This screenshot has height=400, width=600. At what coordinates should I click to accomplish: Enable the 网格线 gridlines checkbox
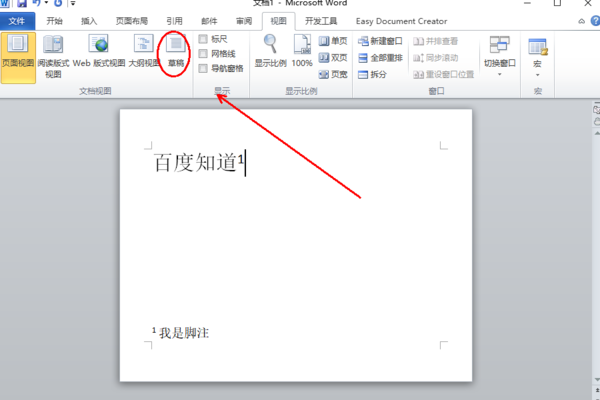click(203, 54)
